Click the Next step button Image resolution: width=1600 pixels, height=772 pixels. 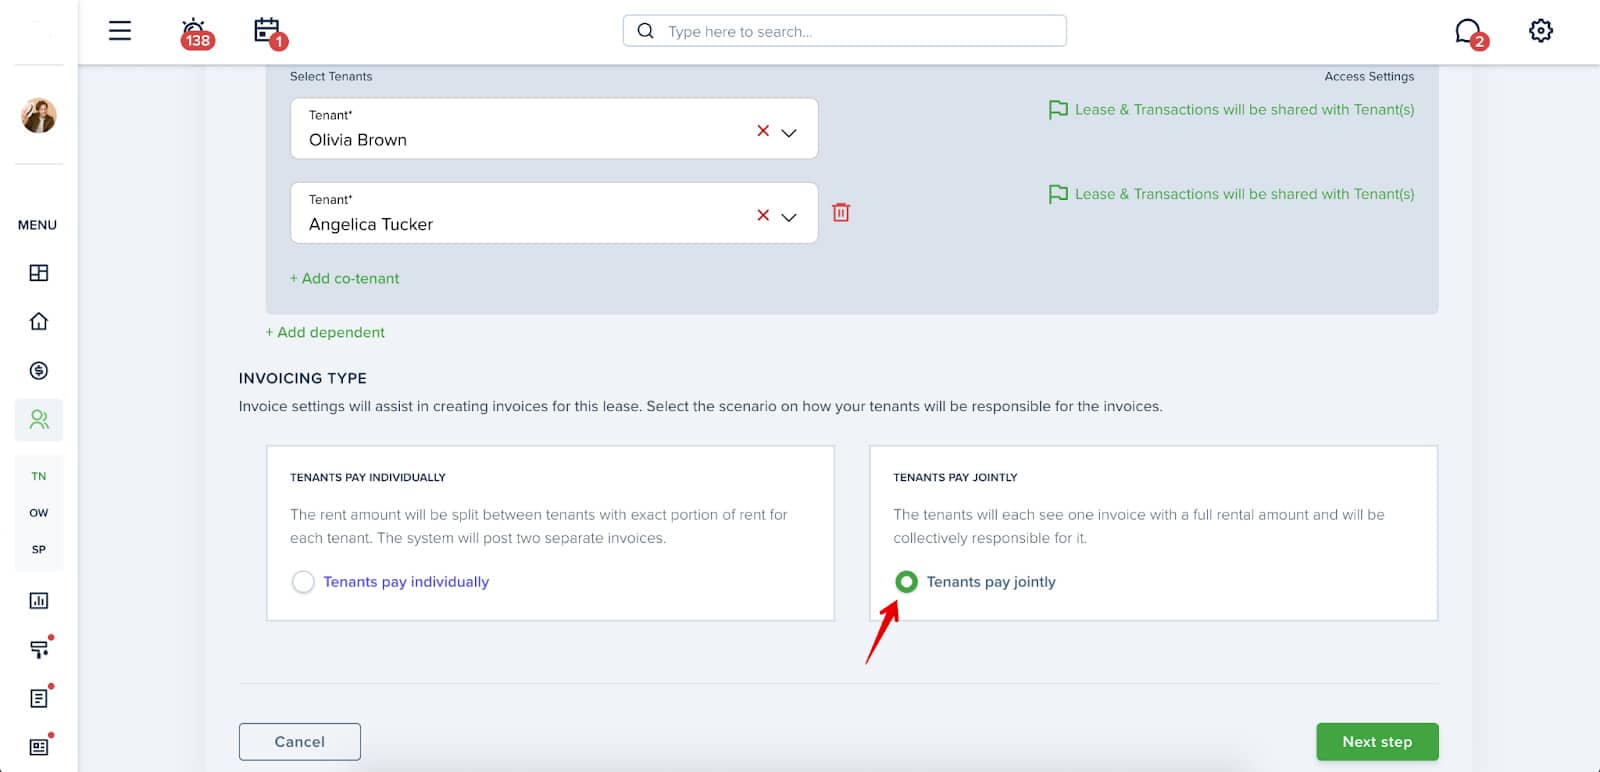pos(1377,742)
